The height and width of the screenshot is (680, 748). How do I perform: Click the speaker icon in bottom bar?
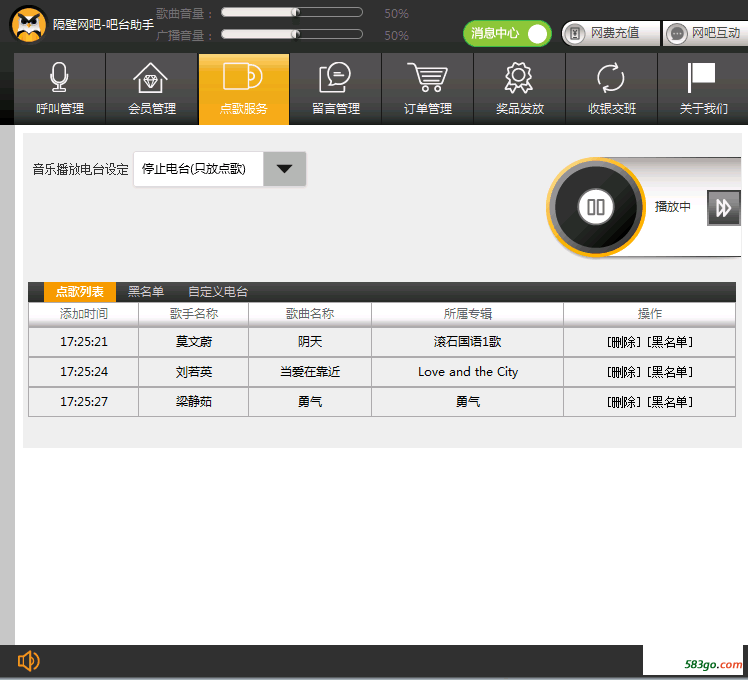click(x=29, y=661)
